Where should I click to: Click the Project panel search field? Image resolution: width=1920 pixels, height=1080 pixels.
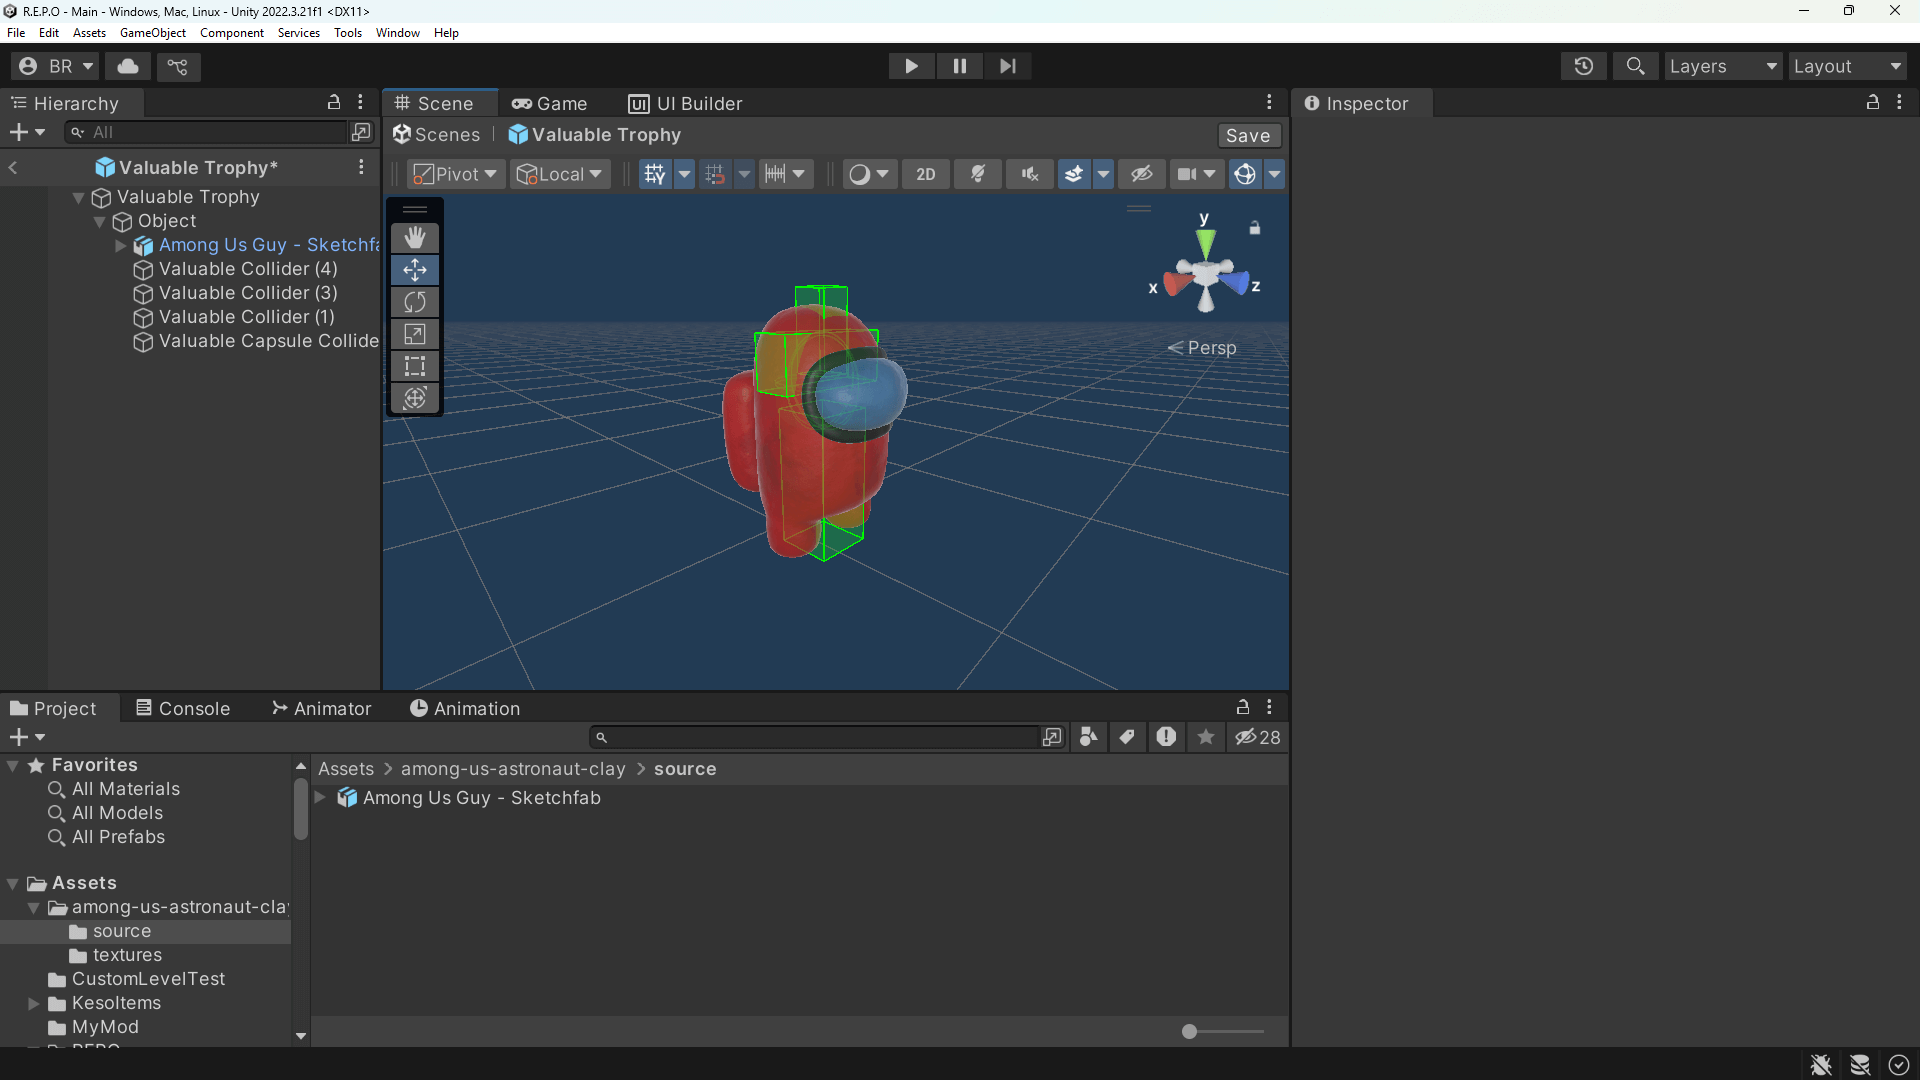point(820,737)
